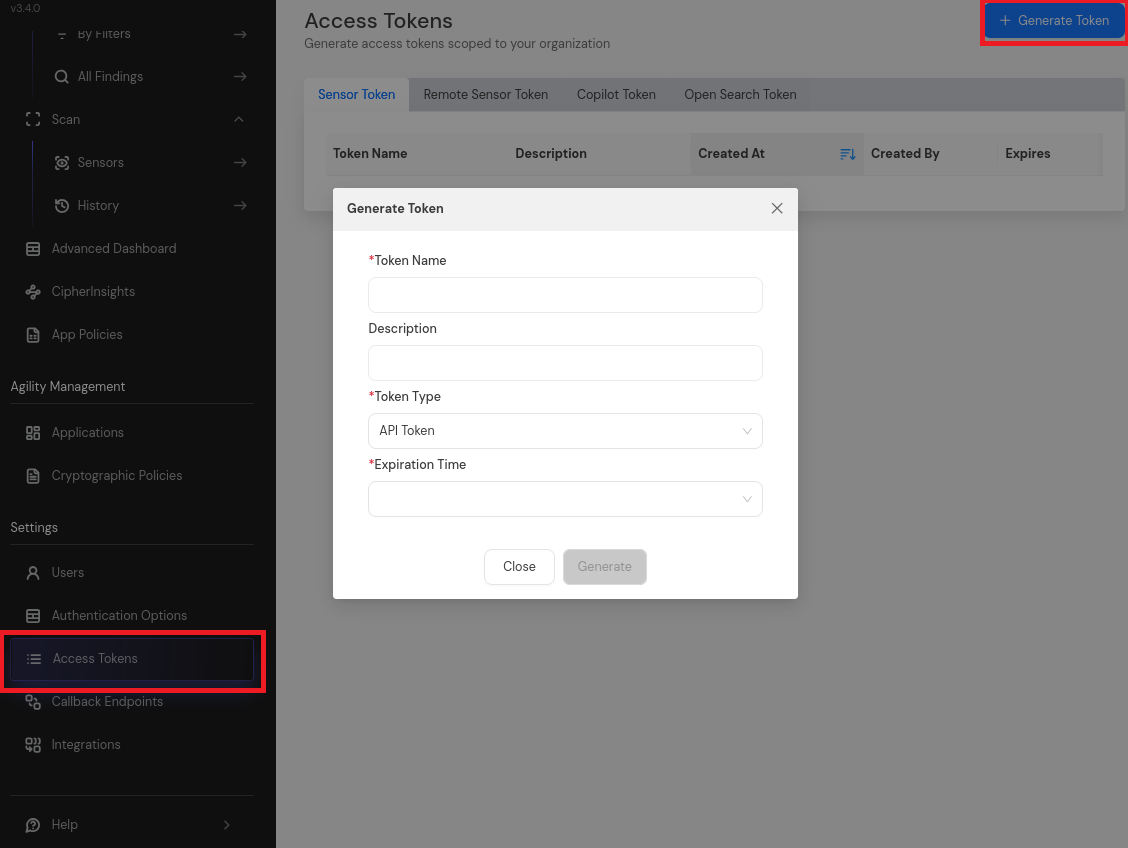The width and height of the screenshot is (1128, 848).
Task: Open the Integrations section
Action: 33,744
